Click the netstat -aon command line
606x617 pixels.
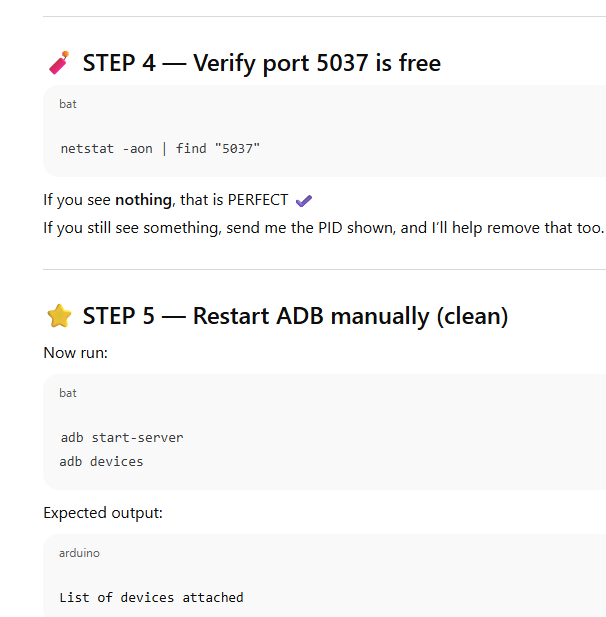[x=160, y=148]
